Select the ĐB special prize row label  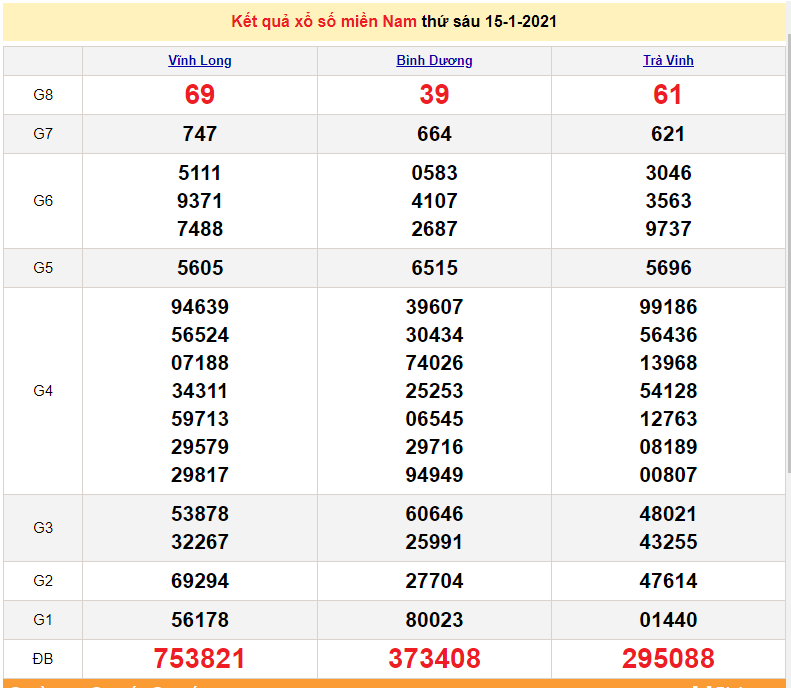click(x=43, y=659)
